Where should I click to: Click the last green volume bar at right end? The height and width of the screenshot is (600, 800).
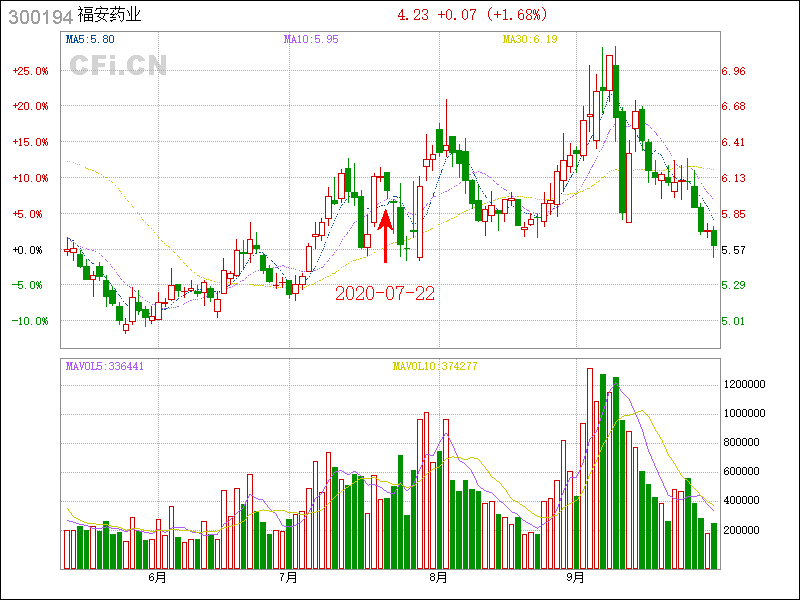[x=714, y=546]
